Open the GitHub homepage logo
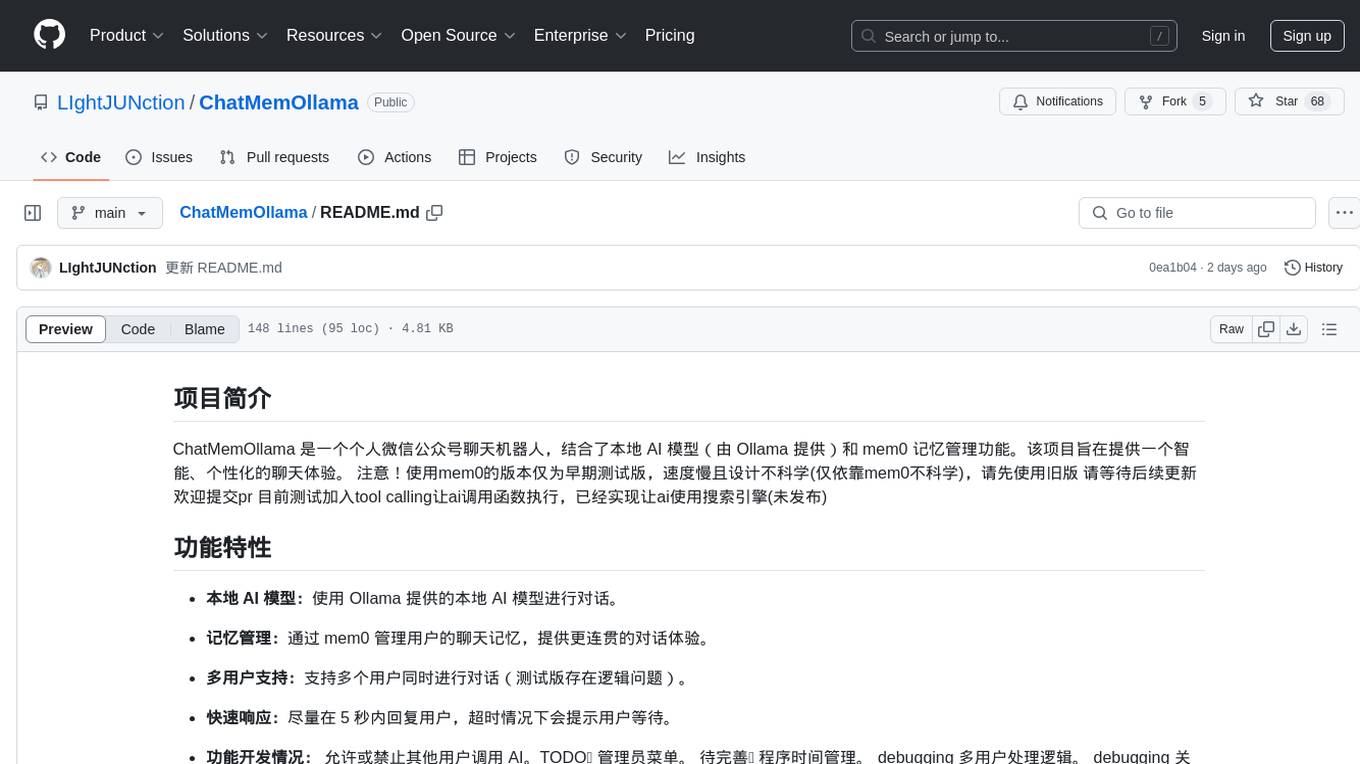 (x=49, y=35)
